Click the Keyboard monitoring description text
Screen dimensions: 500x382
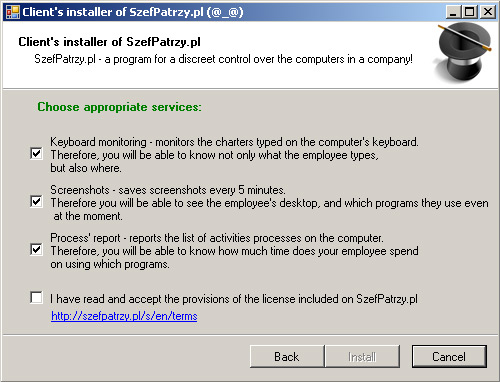click(234, 155)
